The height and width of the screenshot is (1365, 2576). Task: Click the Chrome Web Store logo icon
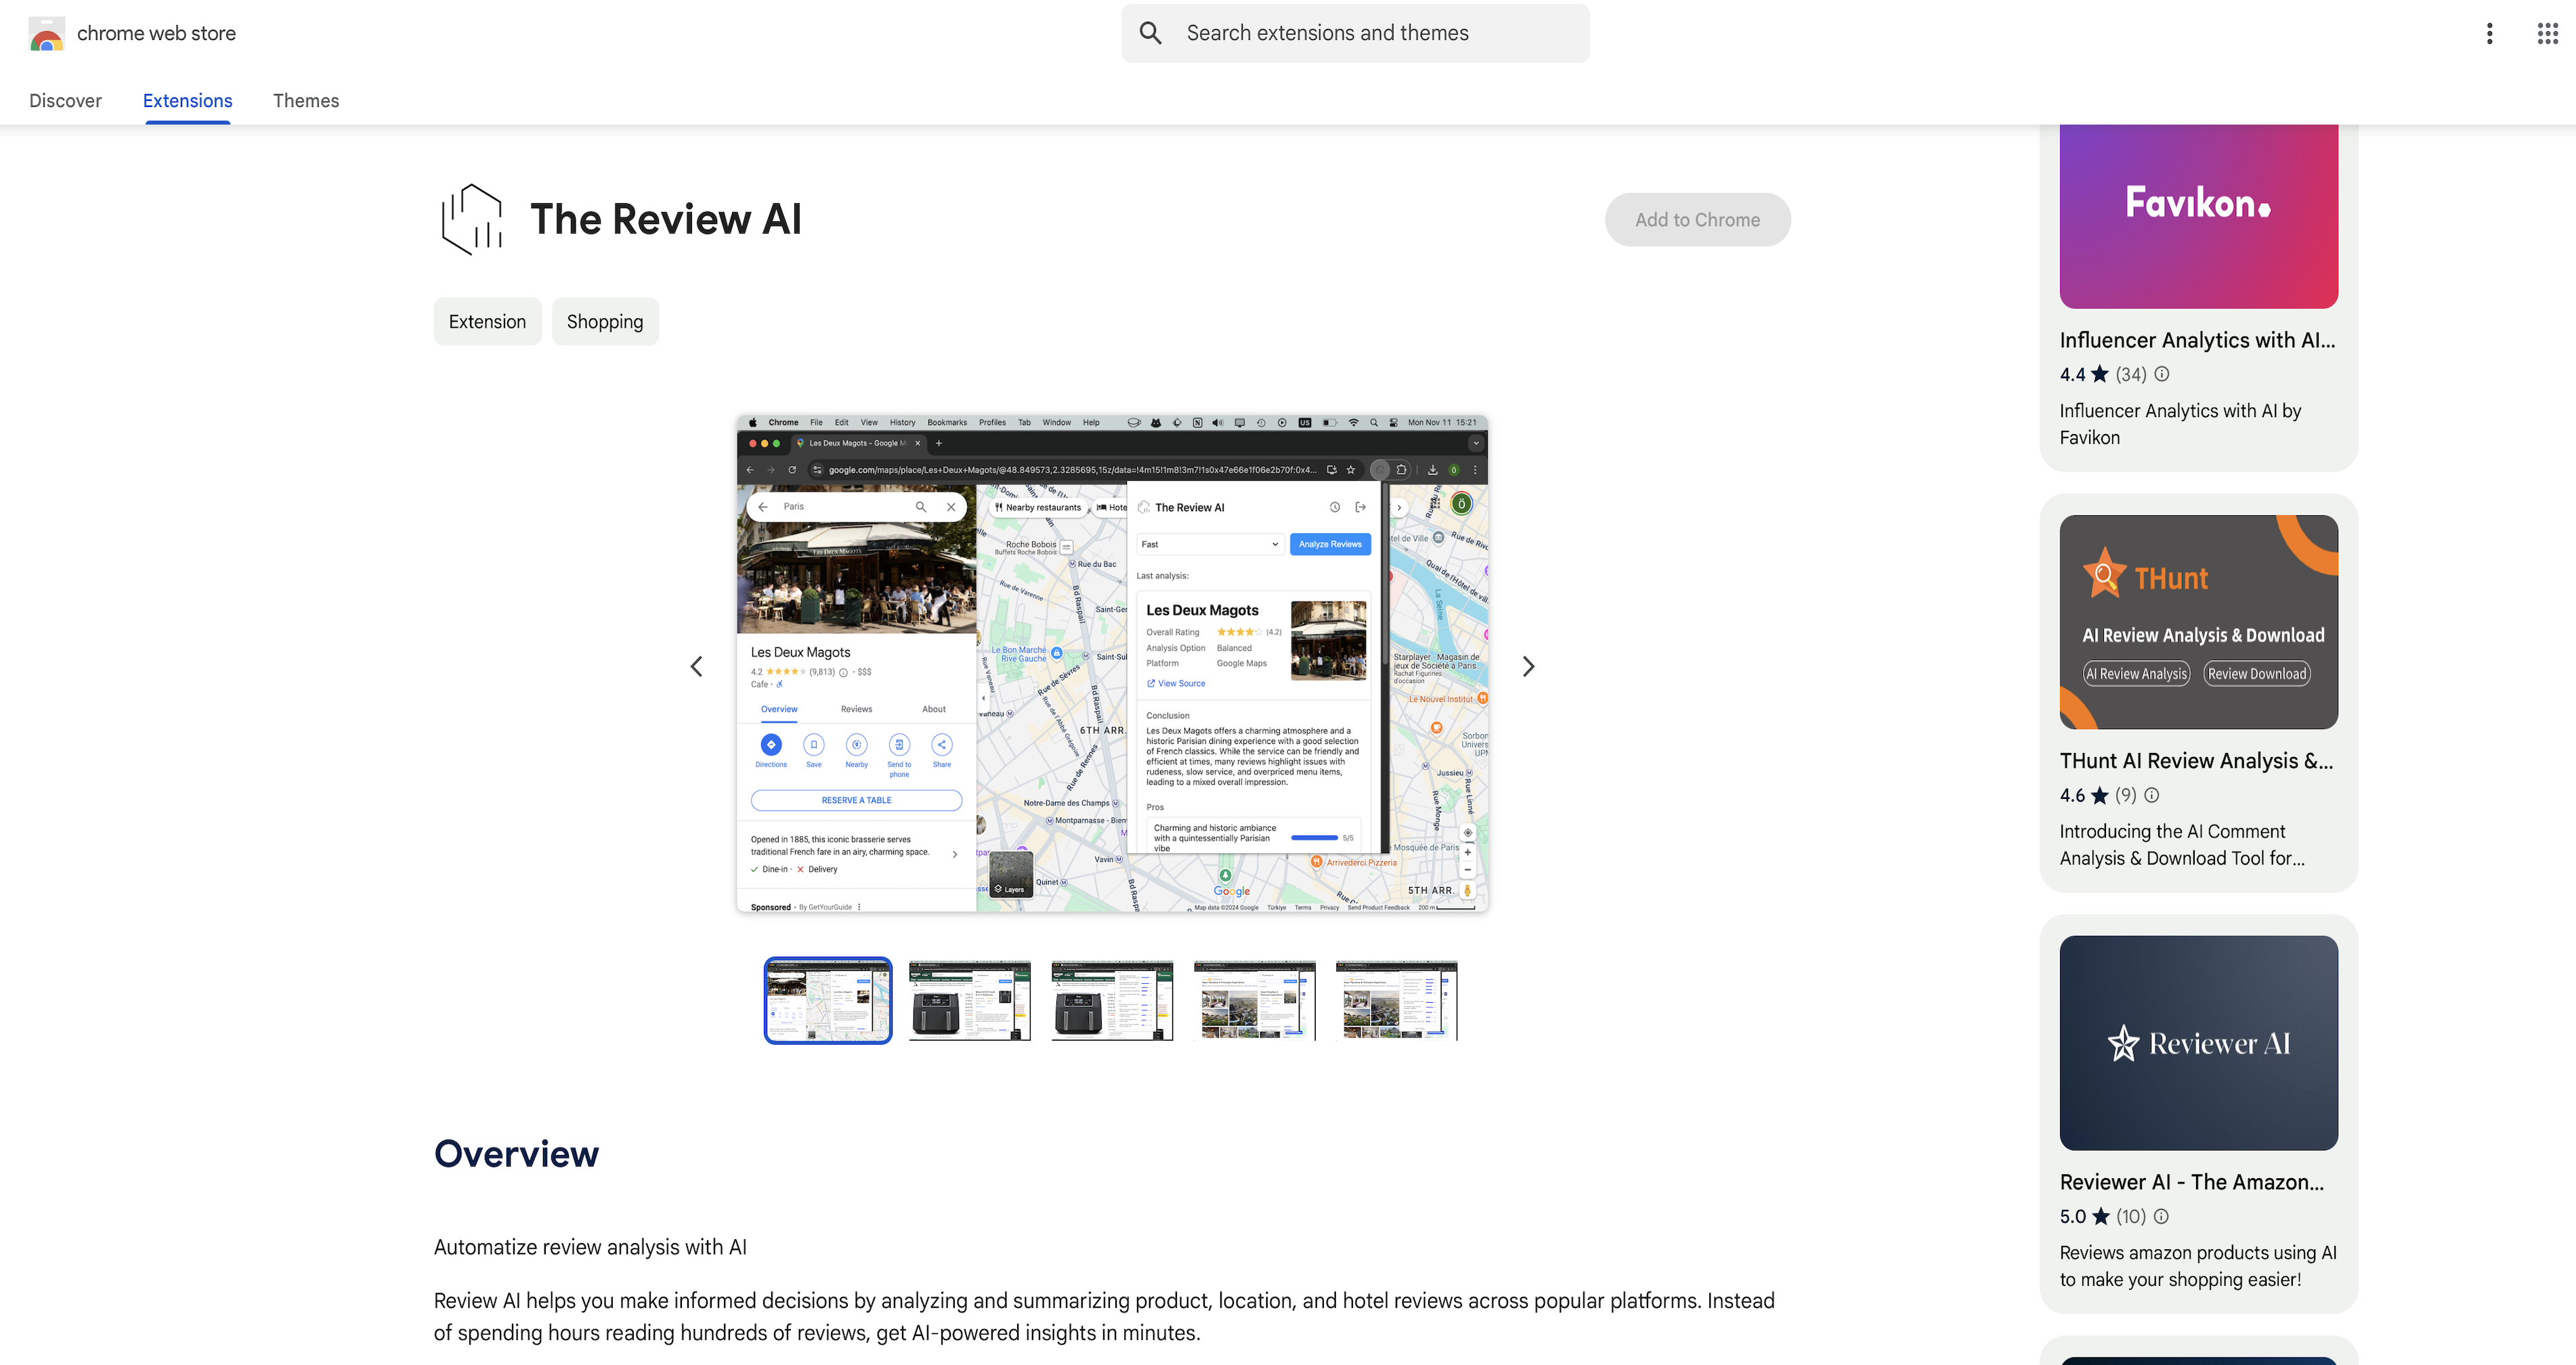pos(46,32)
